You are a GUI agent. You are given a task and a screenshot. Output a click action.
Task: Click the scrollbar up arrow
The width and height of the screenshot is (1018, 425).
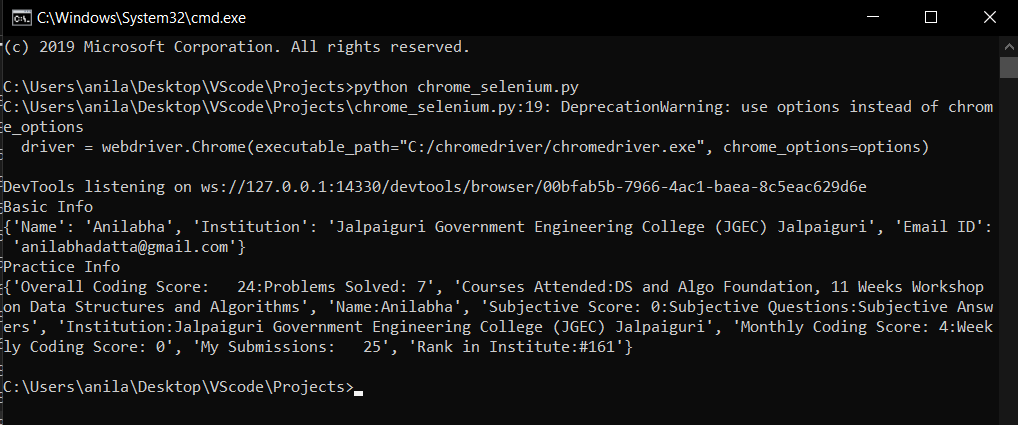tap(1009, 45)
